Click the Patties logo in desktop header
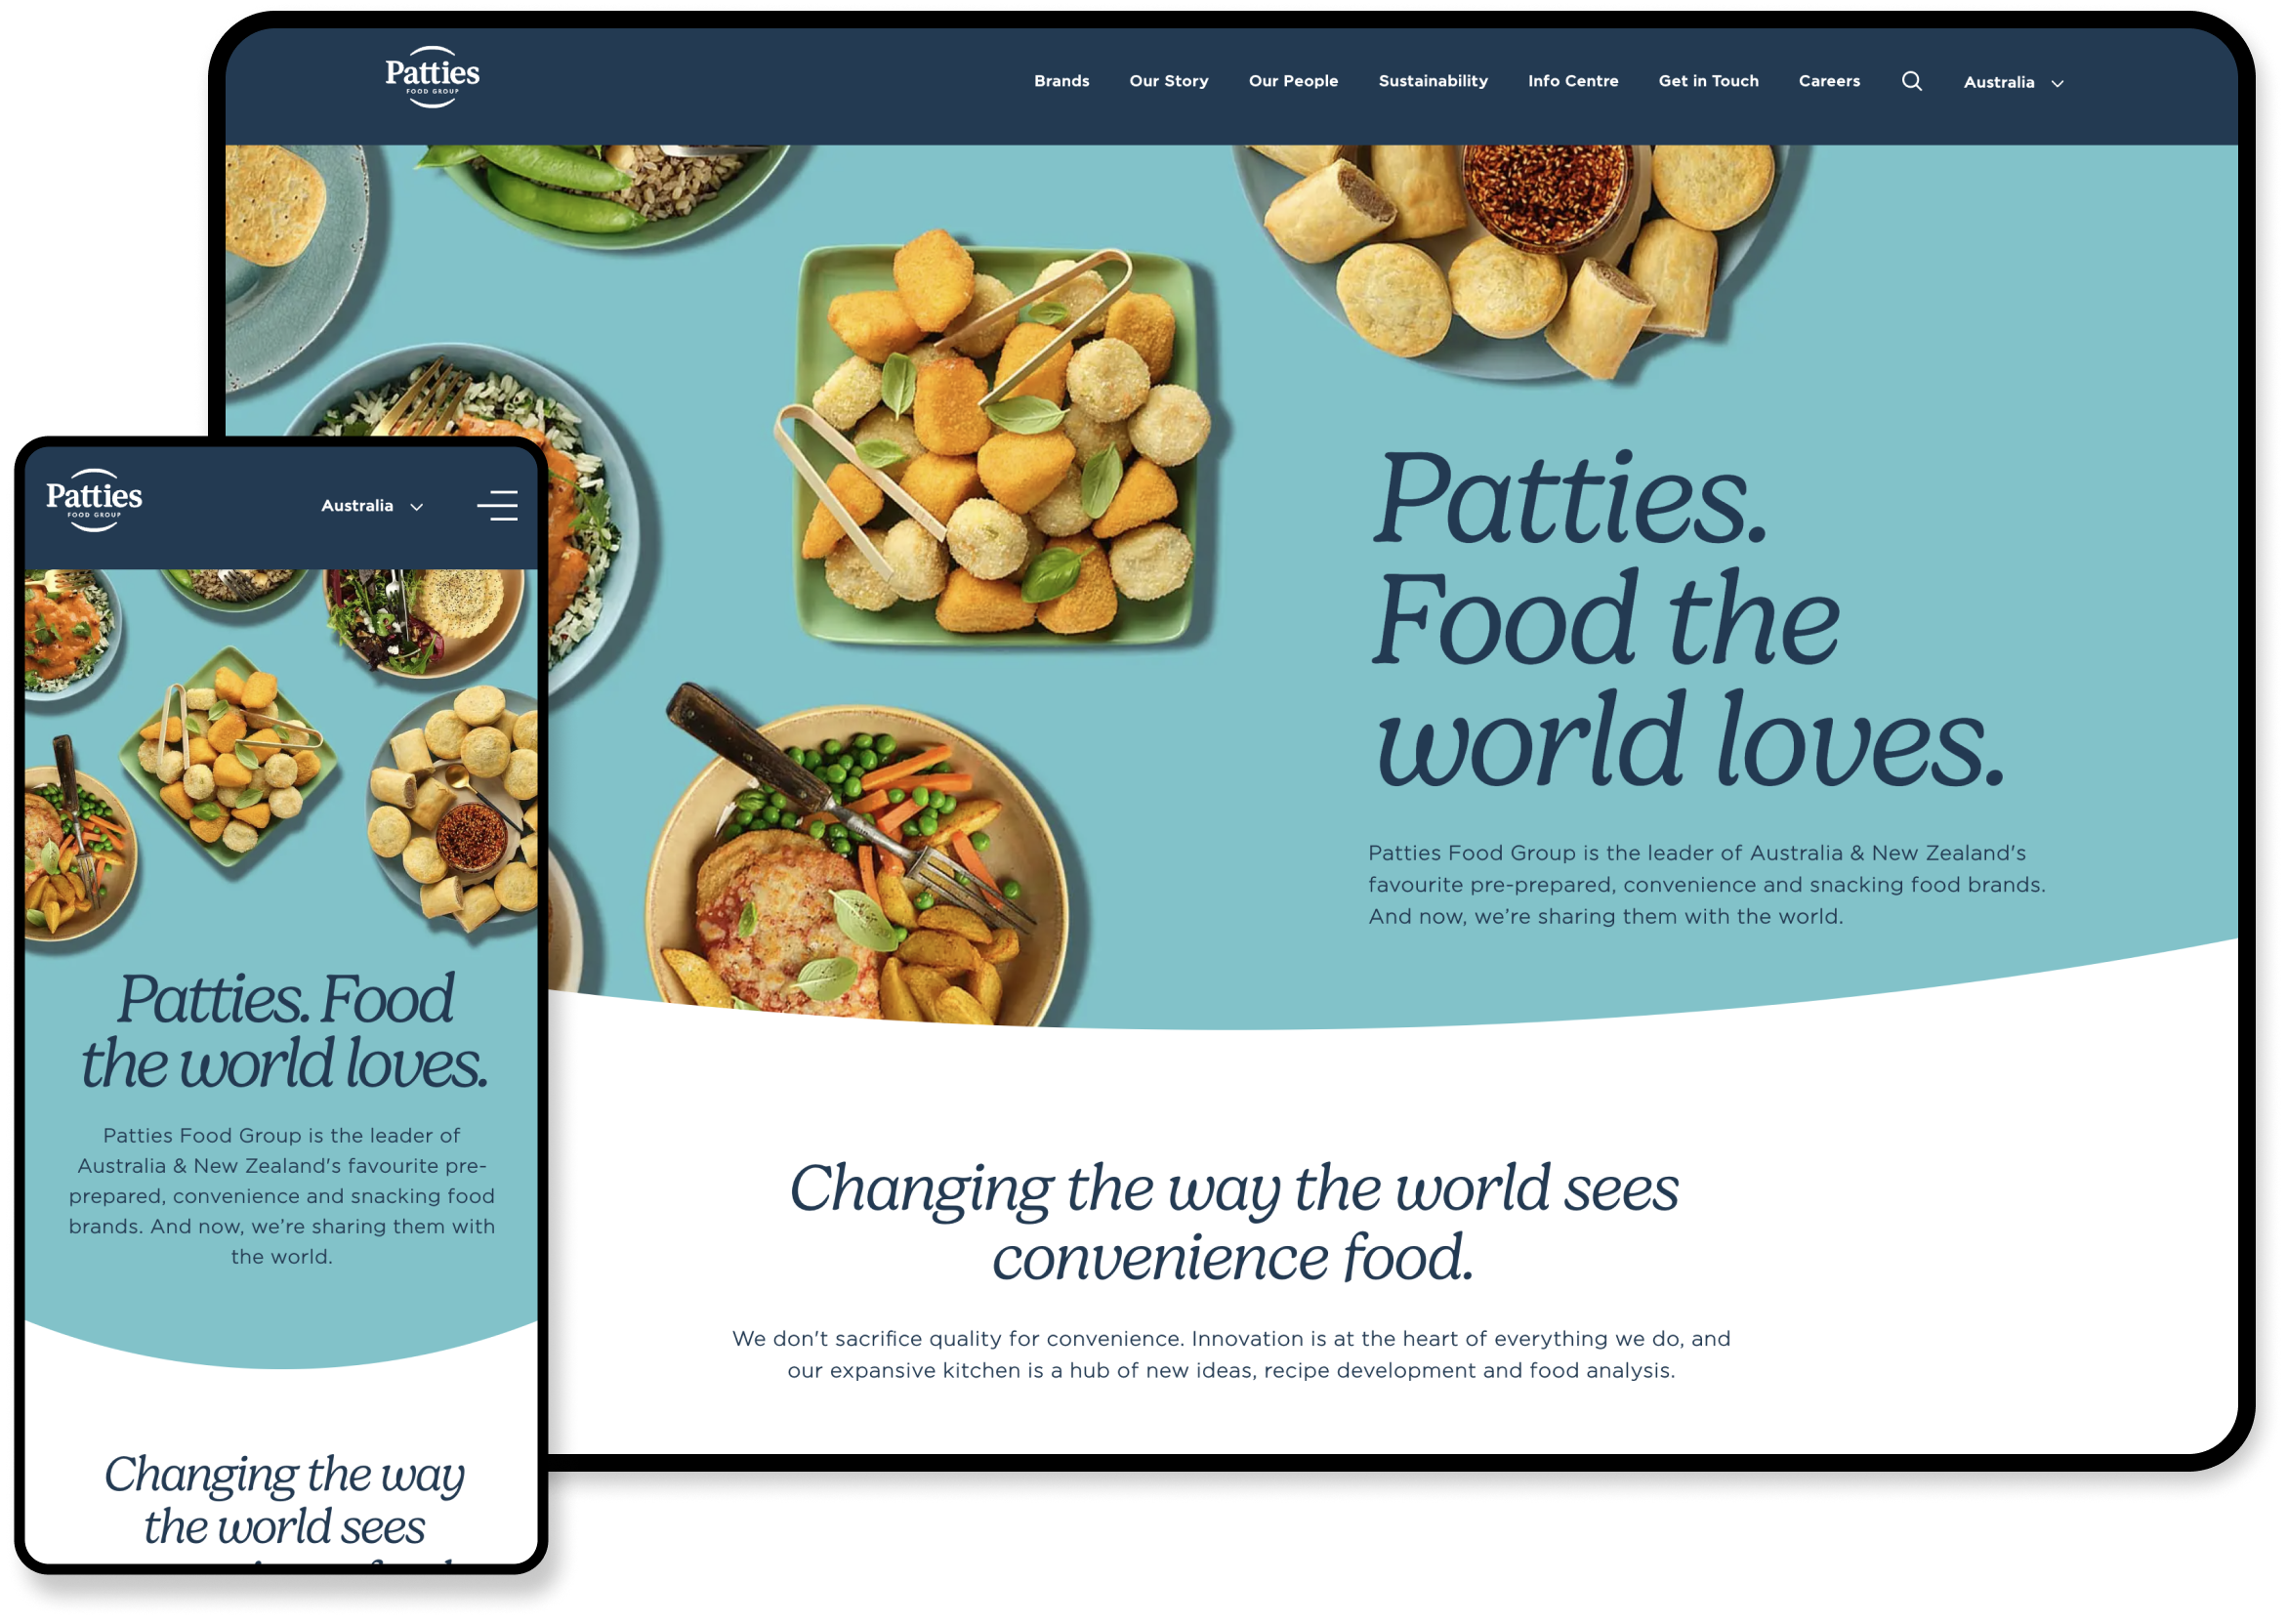The height and width of the screenshot is (1624, 2287). pos(432,77)
